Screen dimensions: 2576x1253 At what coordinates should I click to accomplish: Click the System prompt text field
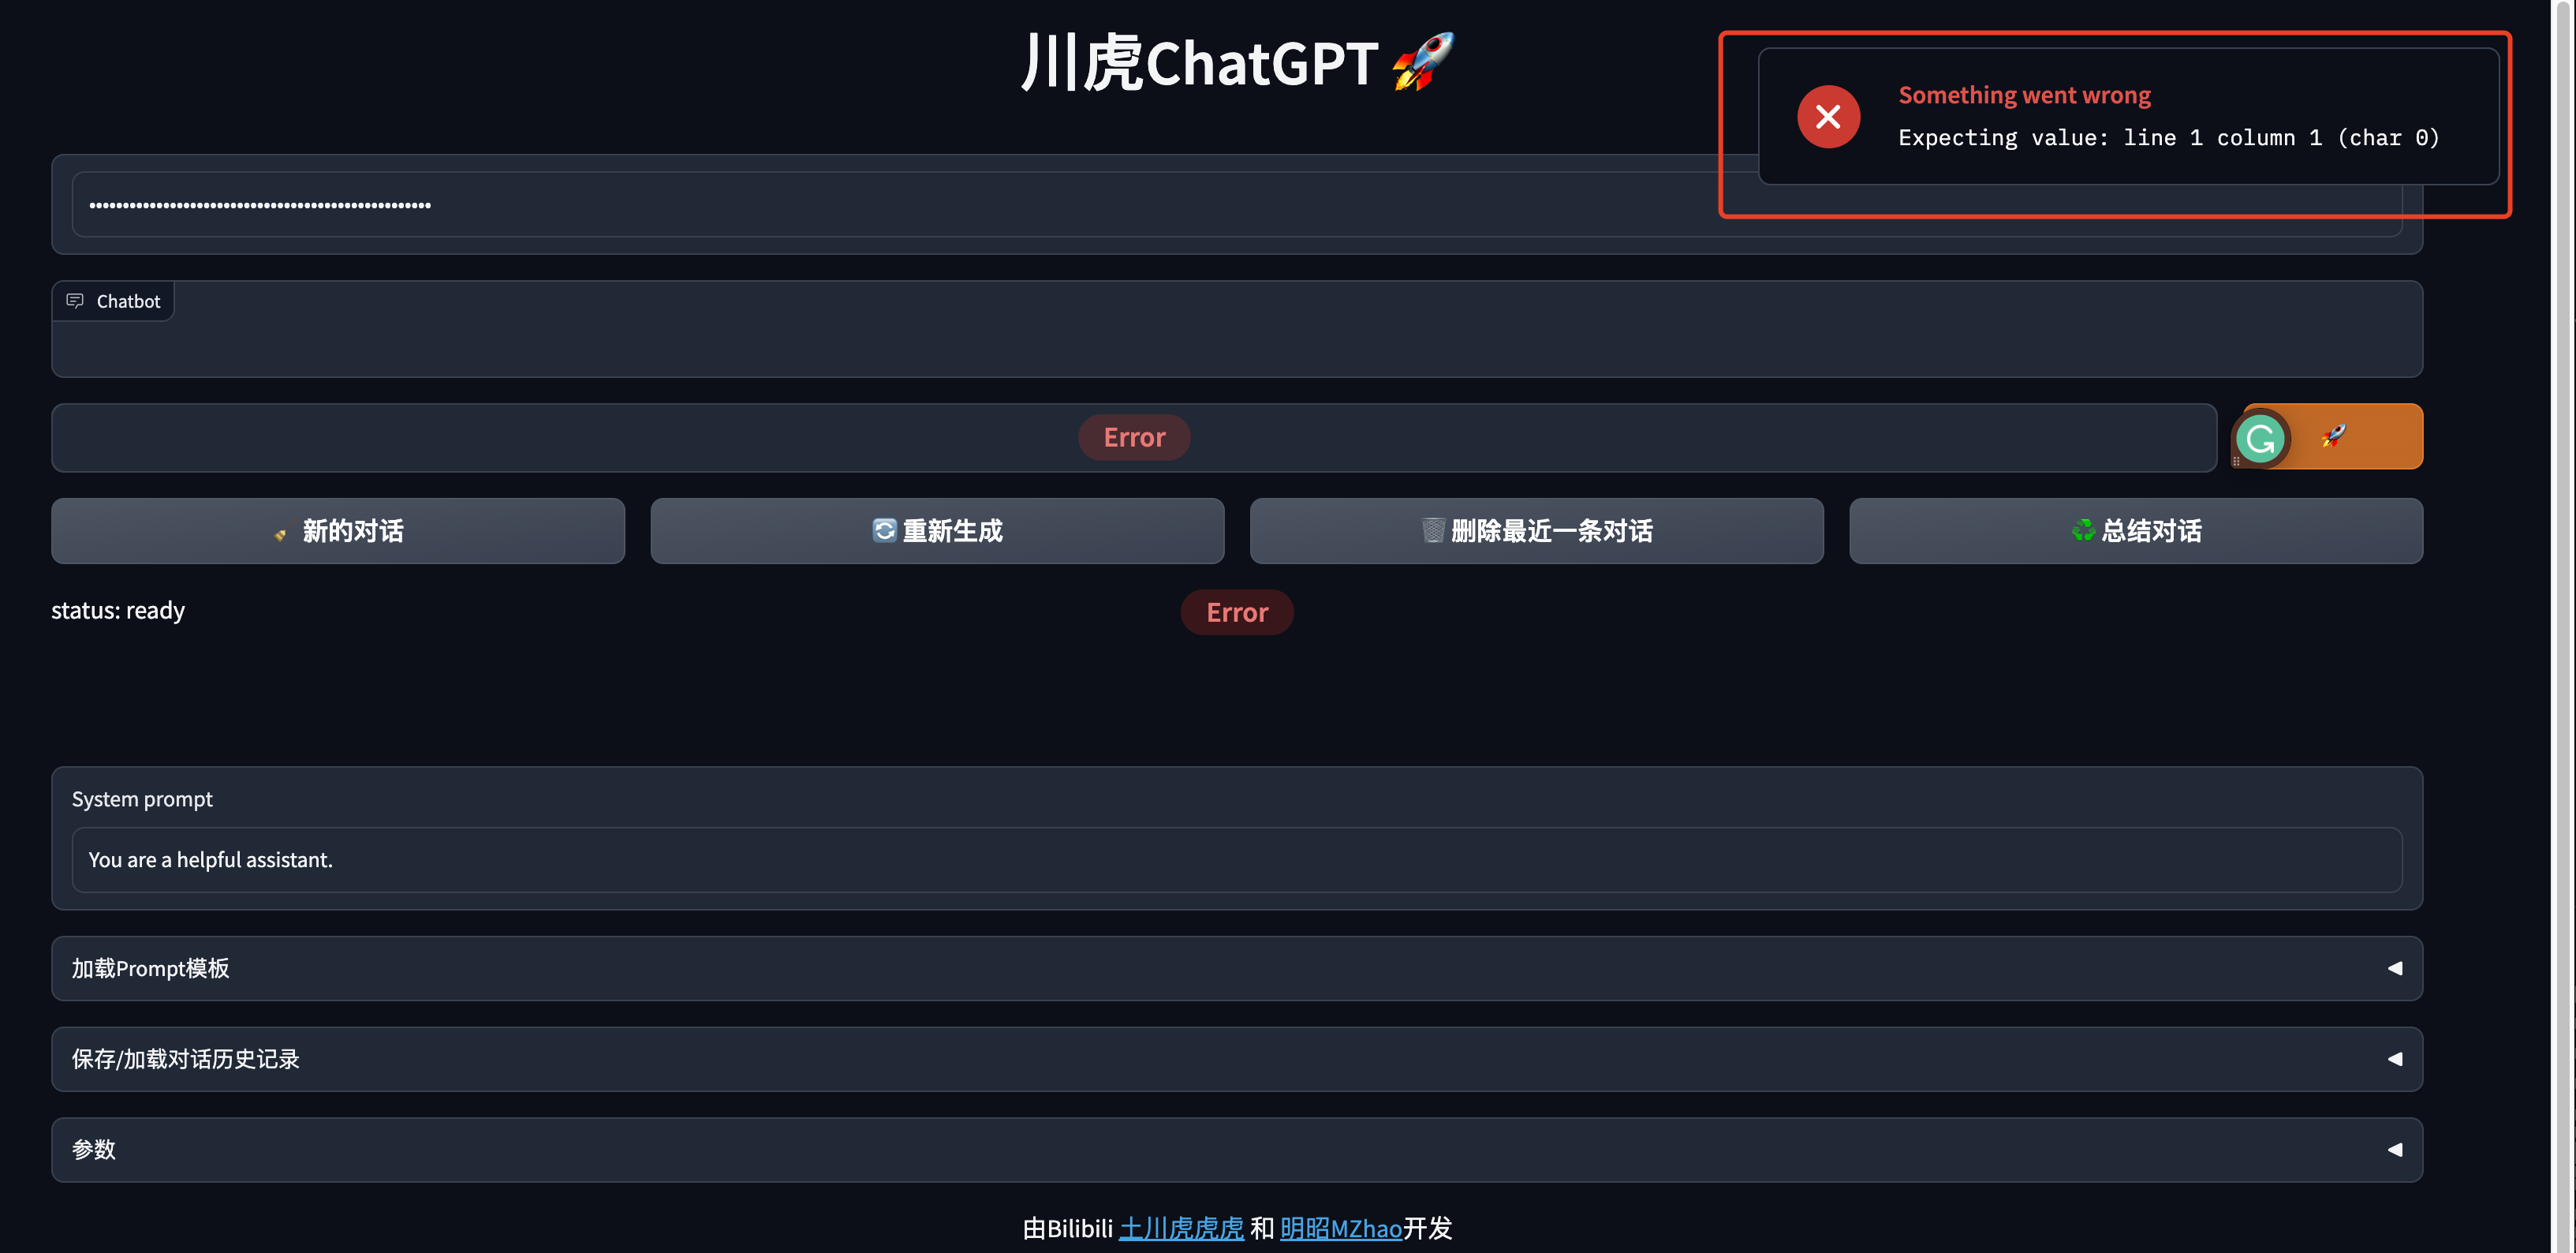(1237, 860)
